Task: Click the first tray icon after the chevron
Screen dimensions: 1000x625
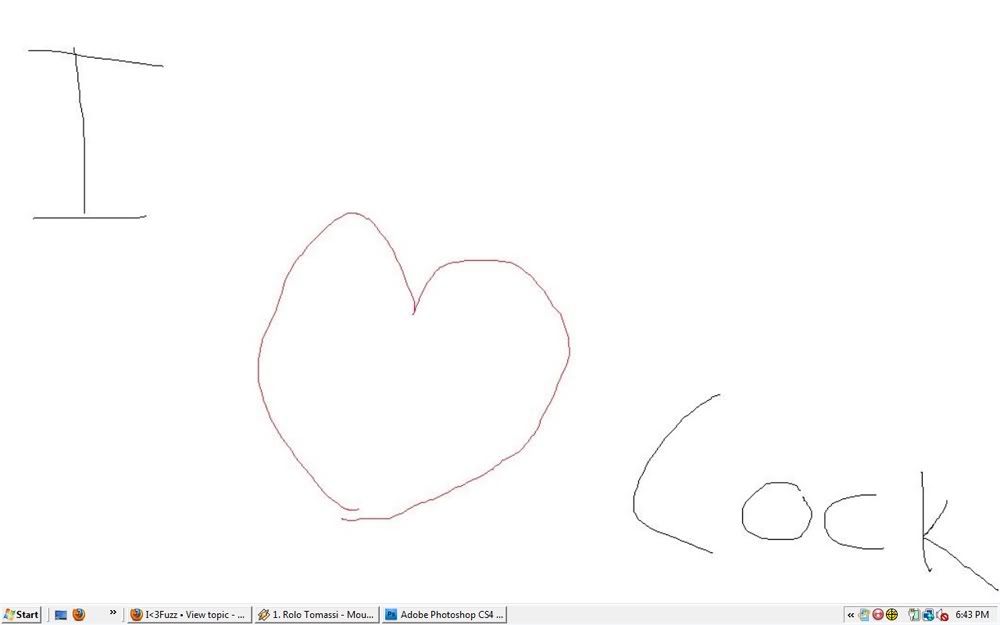Action: click(x=864, y=615)
